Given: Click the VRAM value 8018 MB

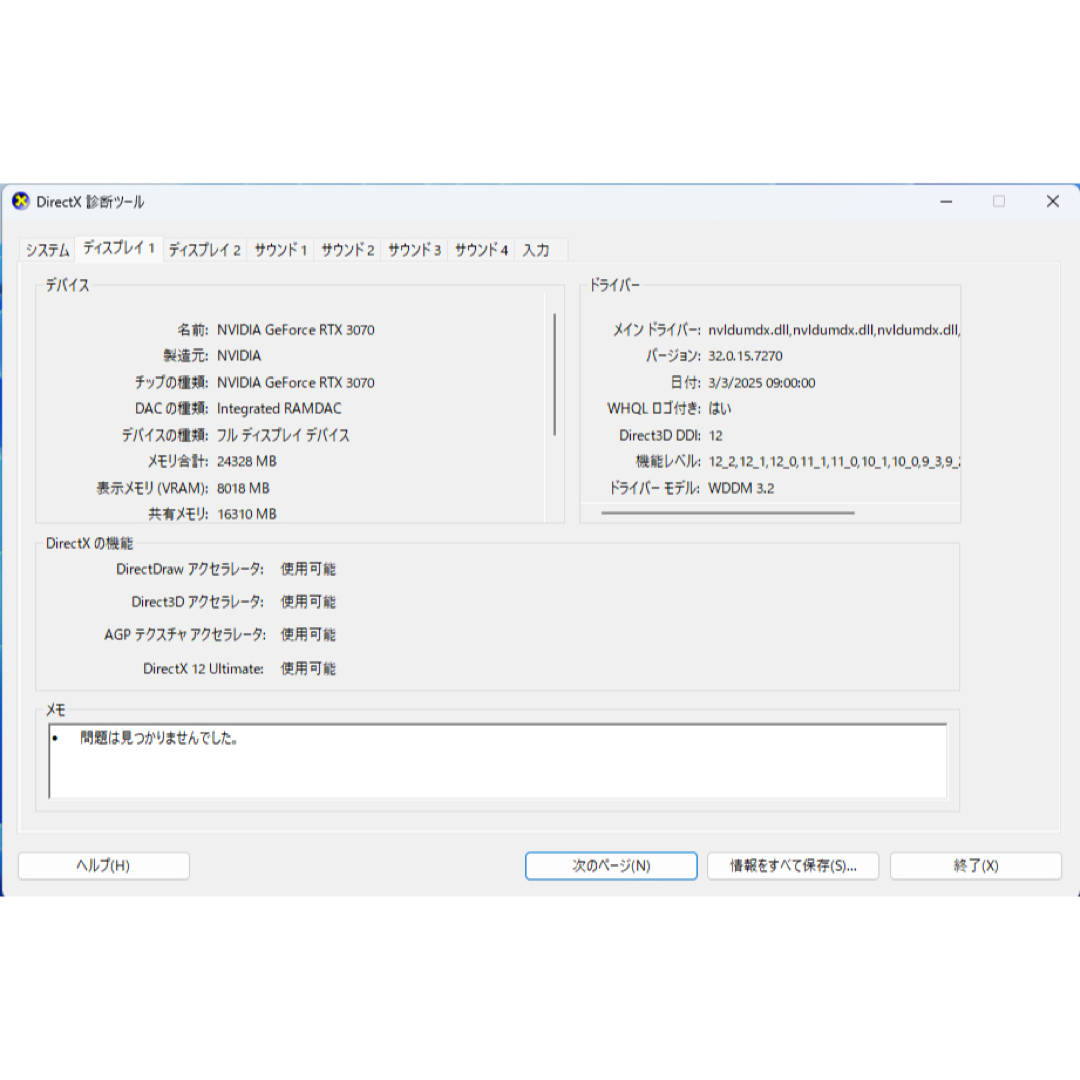Looking at the screenshot, I should pyautogui.click(x=243, y=488).
